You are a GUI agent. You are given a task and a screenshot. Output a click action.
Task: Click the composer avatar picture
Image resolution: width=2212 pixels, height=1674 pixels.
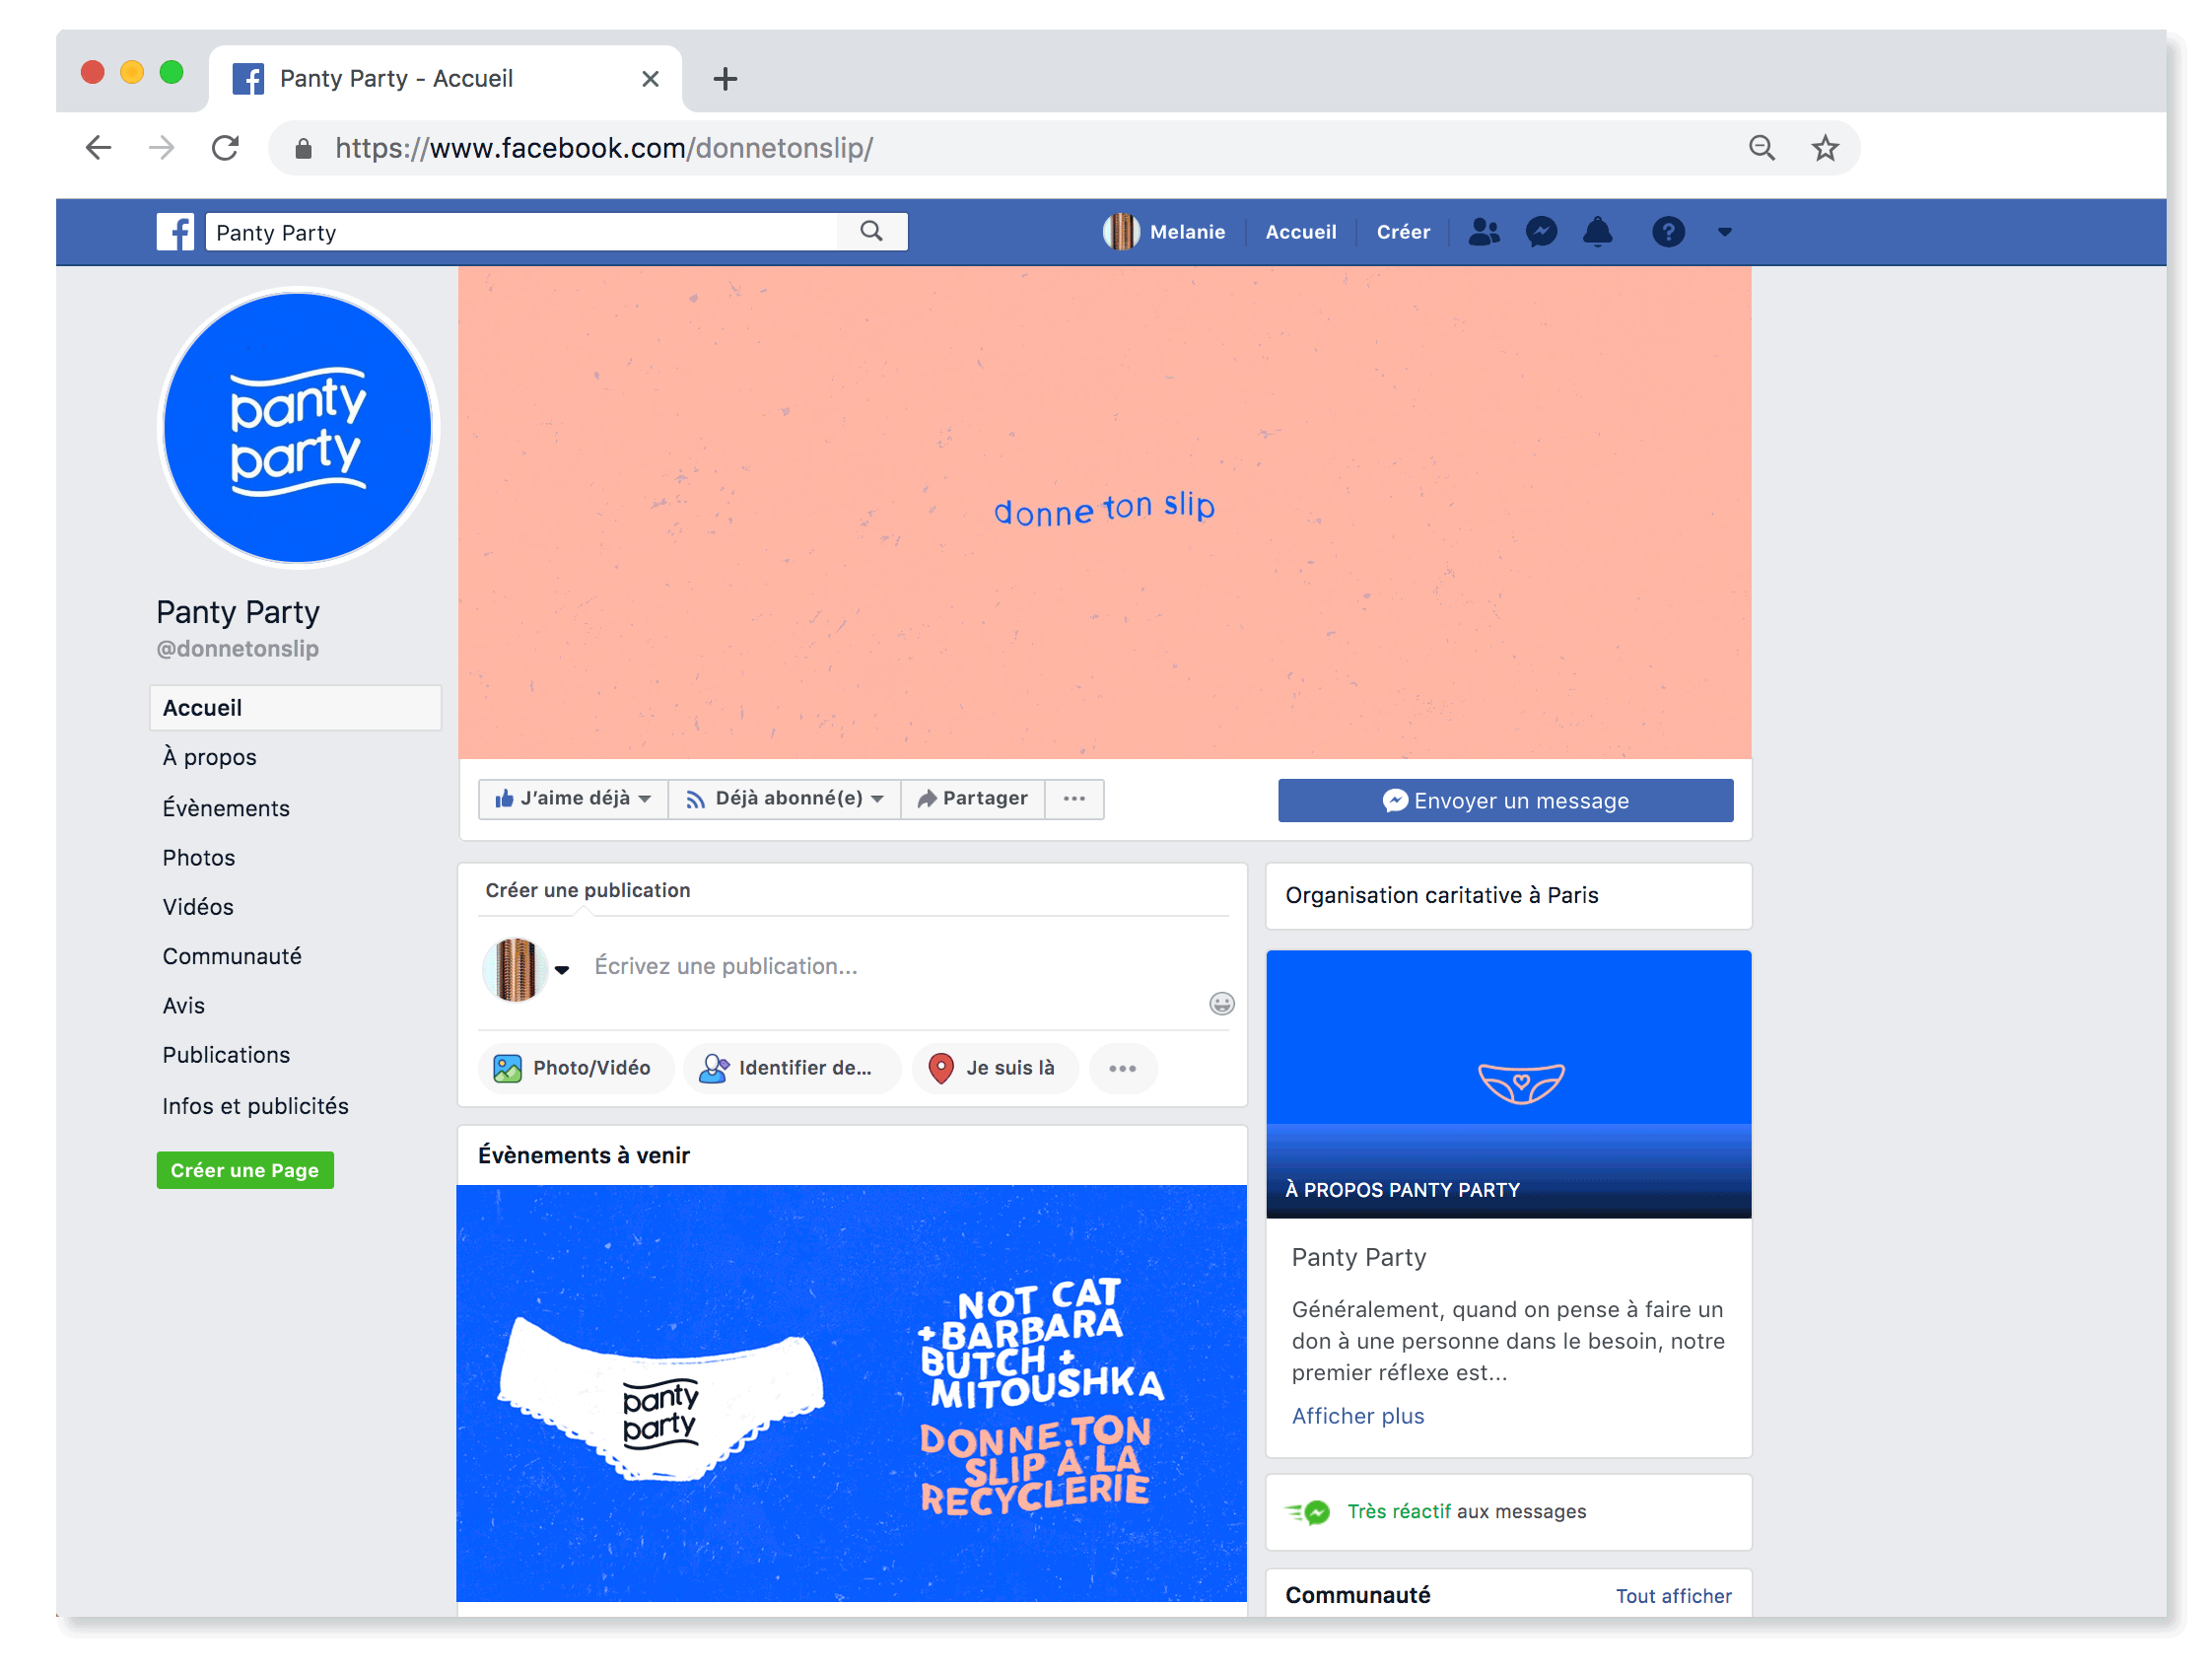click(x=515, y=968)
